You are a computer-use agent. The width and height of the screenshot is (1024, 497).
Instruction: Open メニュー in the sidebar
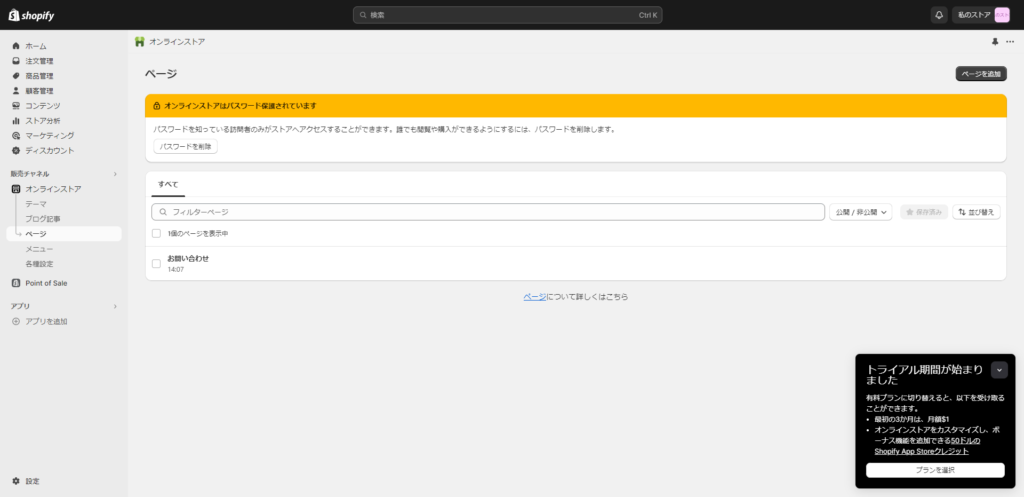(x=39, y=249)
